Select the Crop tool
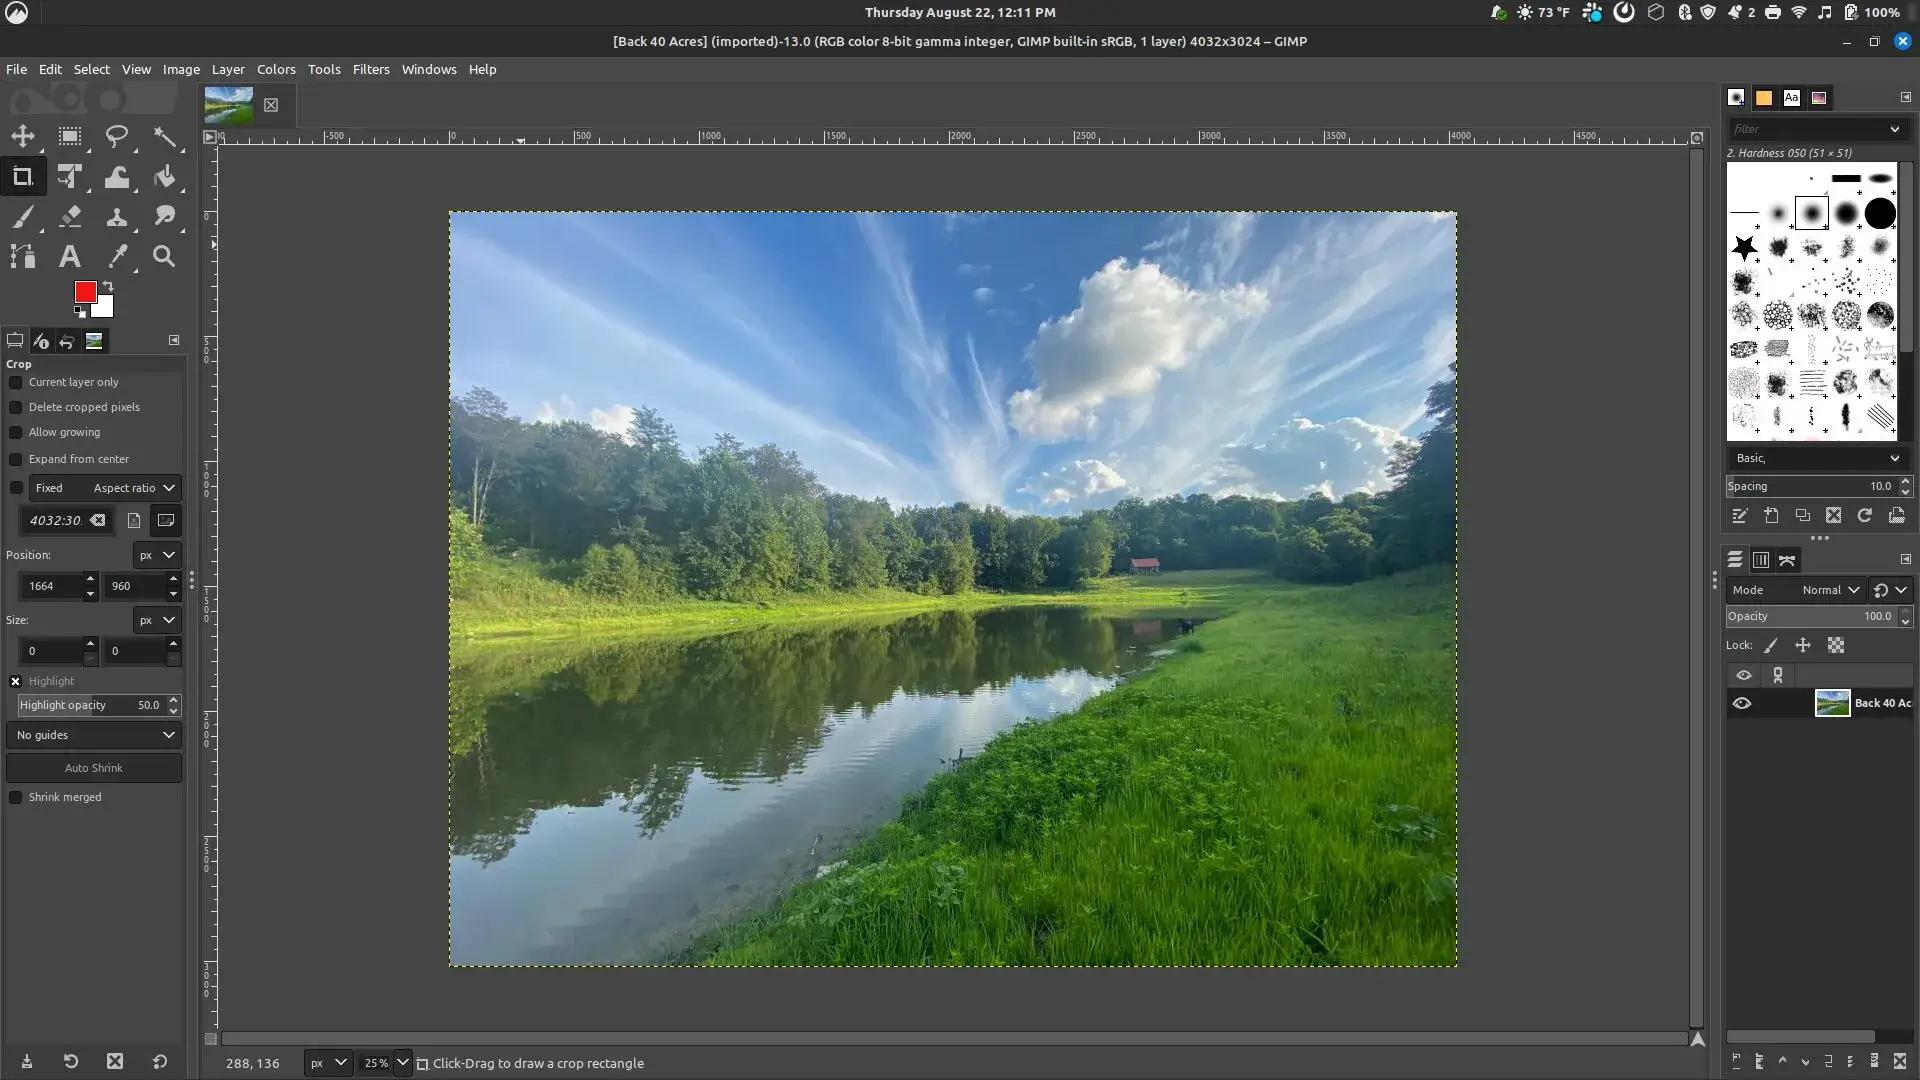The height and width of the screenshot is (1080, 1920). click(x=22, y=177)
